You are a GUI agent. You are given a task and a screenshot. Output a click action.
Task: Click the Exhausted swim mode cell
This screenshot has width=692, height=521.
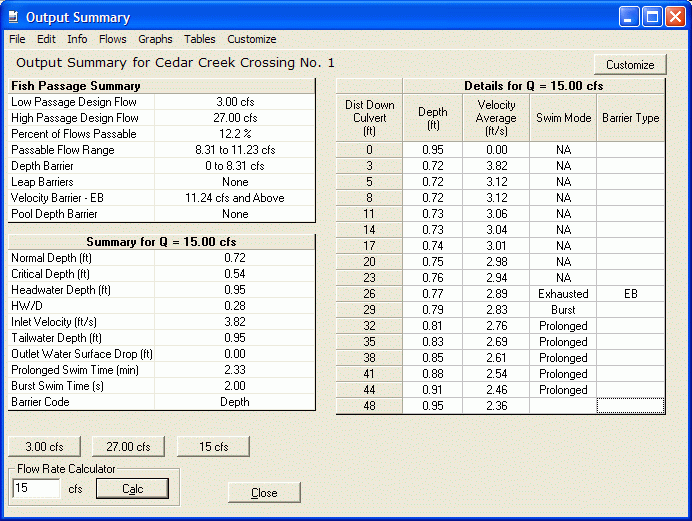[563, 294]
